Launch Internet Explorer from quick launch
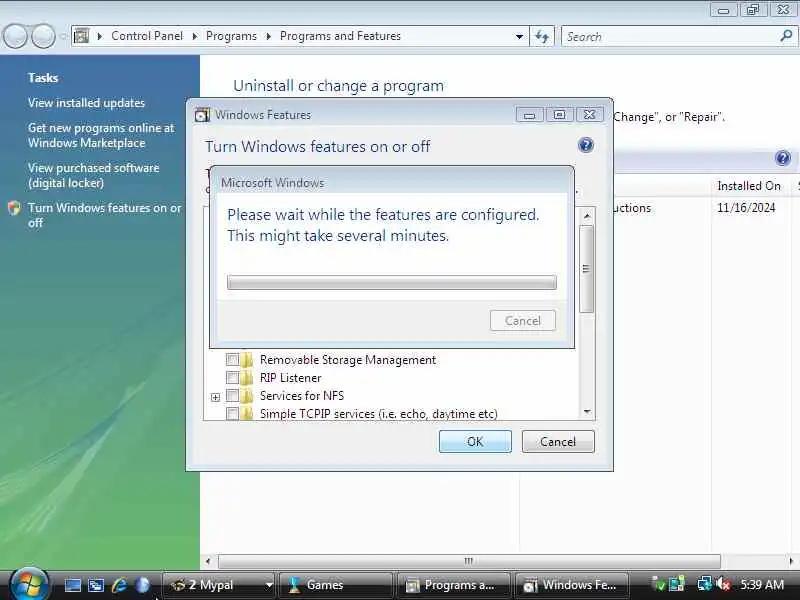This screenshot has height=600, width=800. click(119, 585)
